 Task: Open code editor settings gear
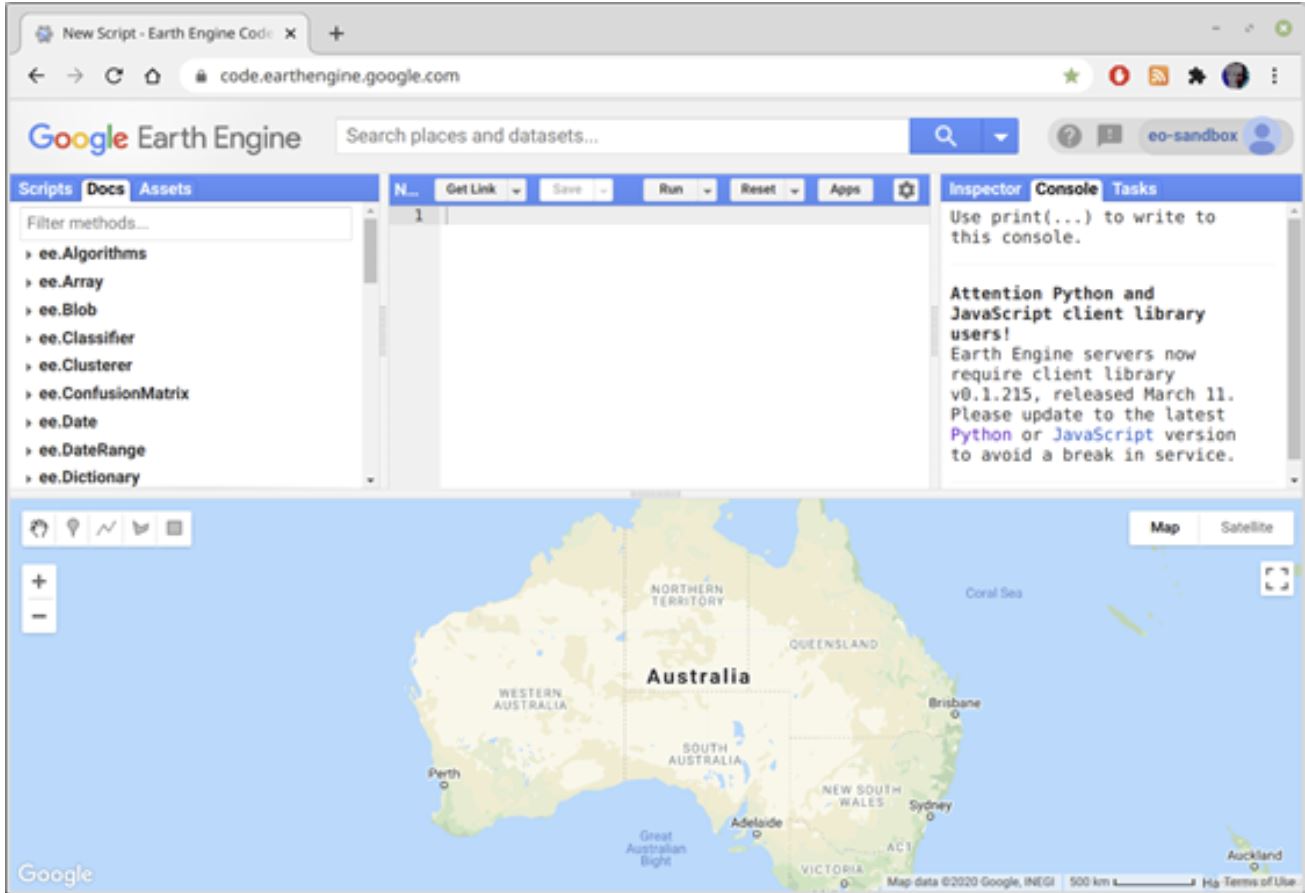[906, 189]
